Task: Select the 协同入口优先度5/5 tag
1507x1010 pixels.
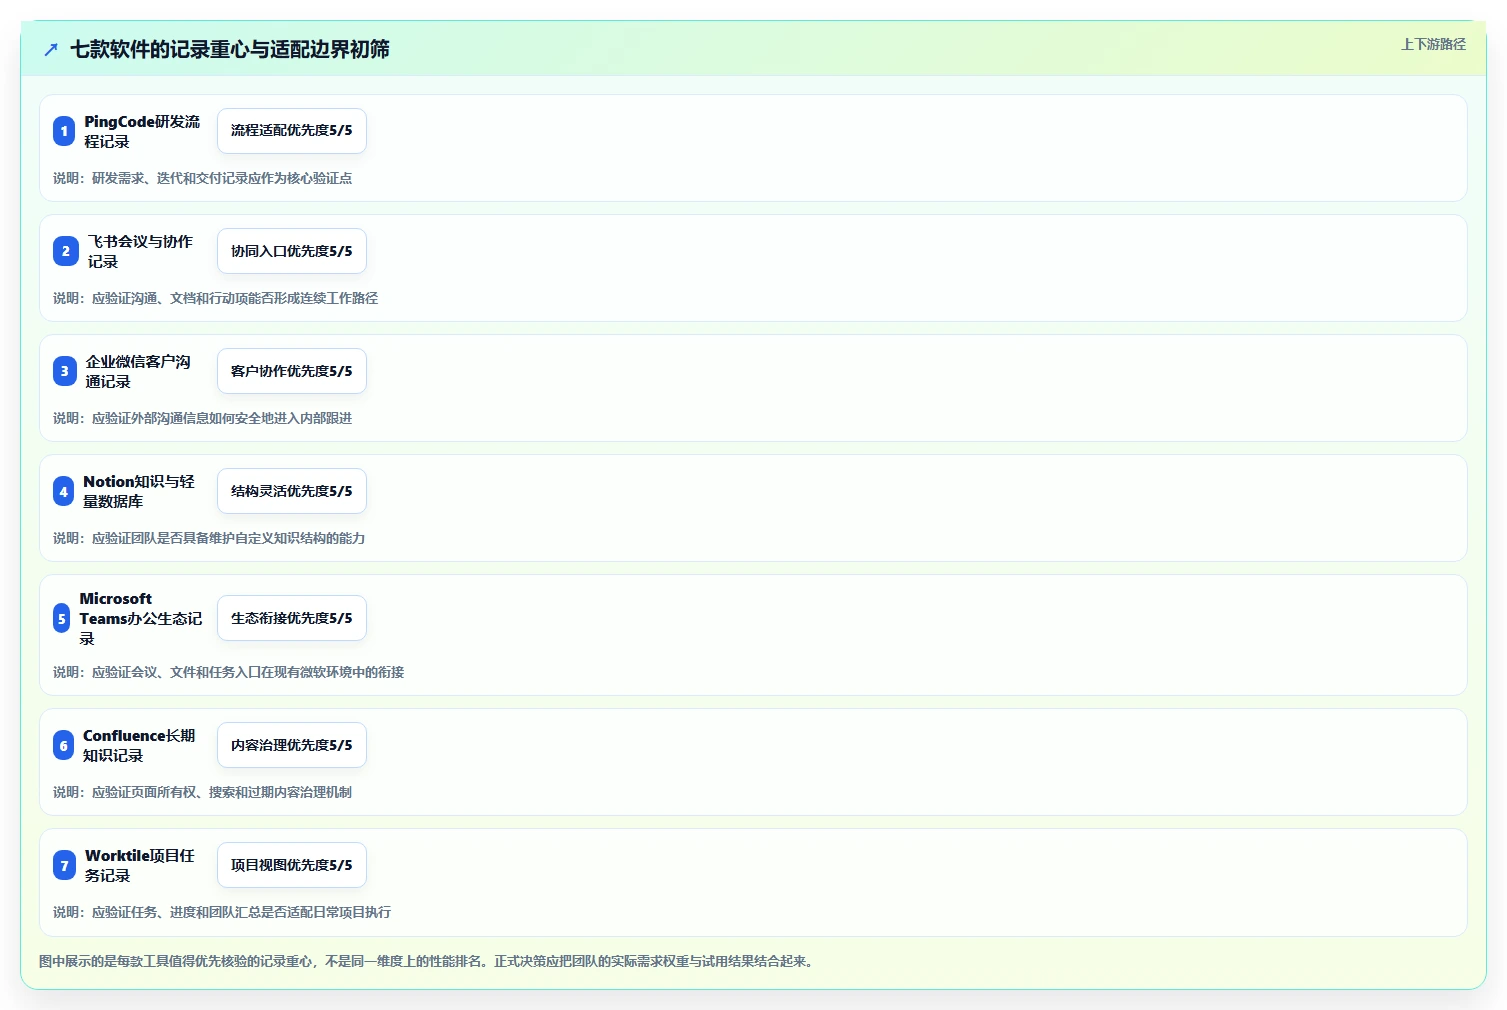Action: point(292,251)
